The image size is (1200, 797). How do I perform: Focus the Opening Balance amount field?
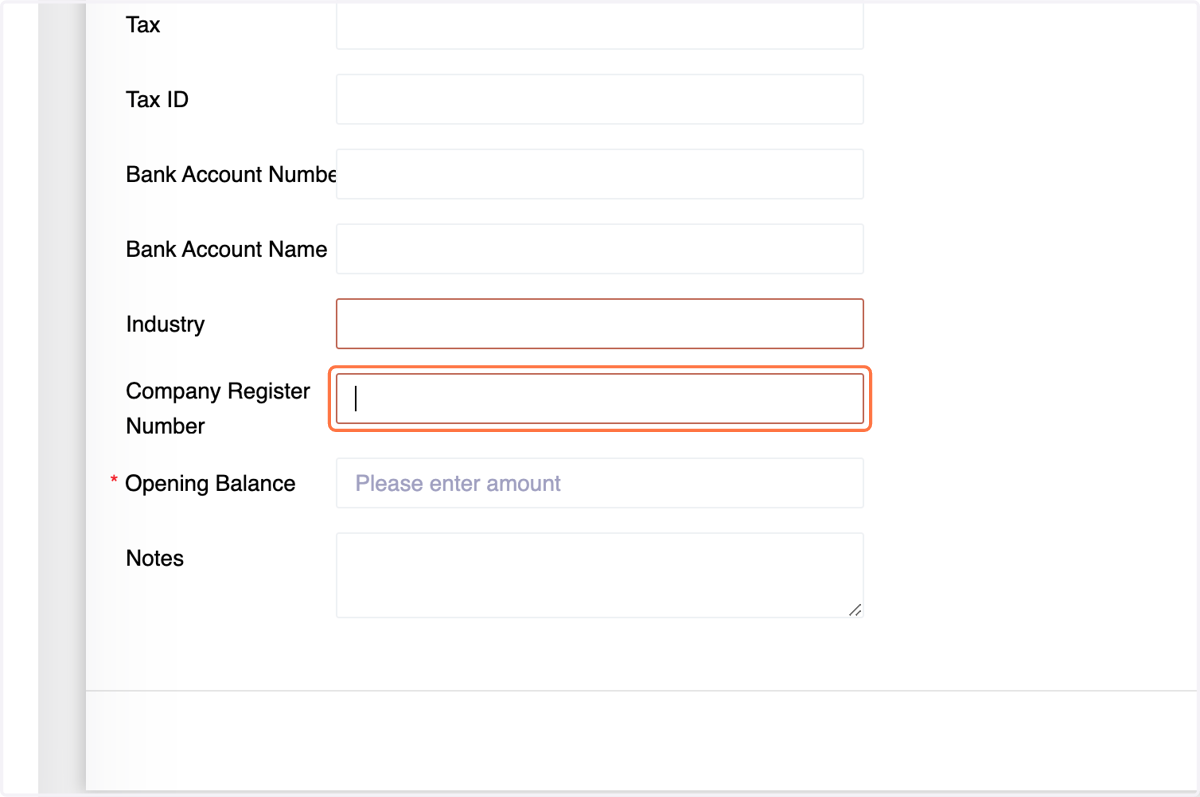click(x=600, y=483)
